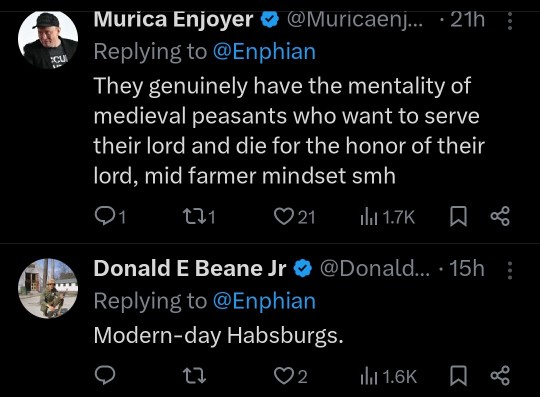This screenshot has height=397, width=540.
Task: Open Murica Enjoyer's profile picture
Action: 48,40
